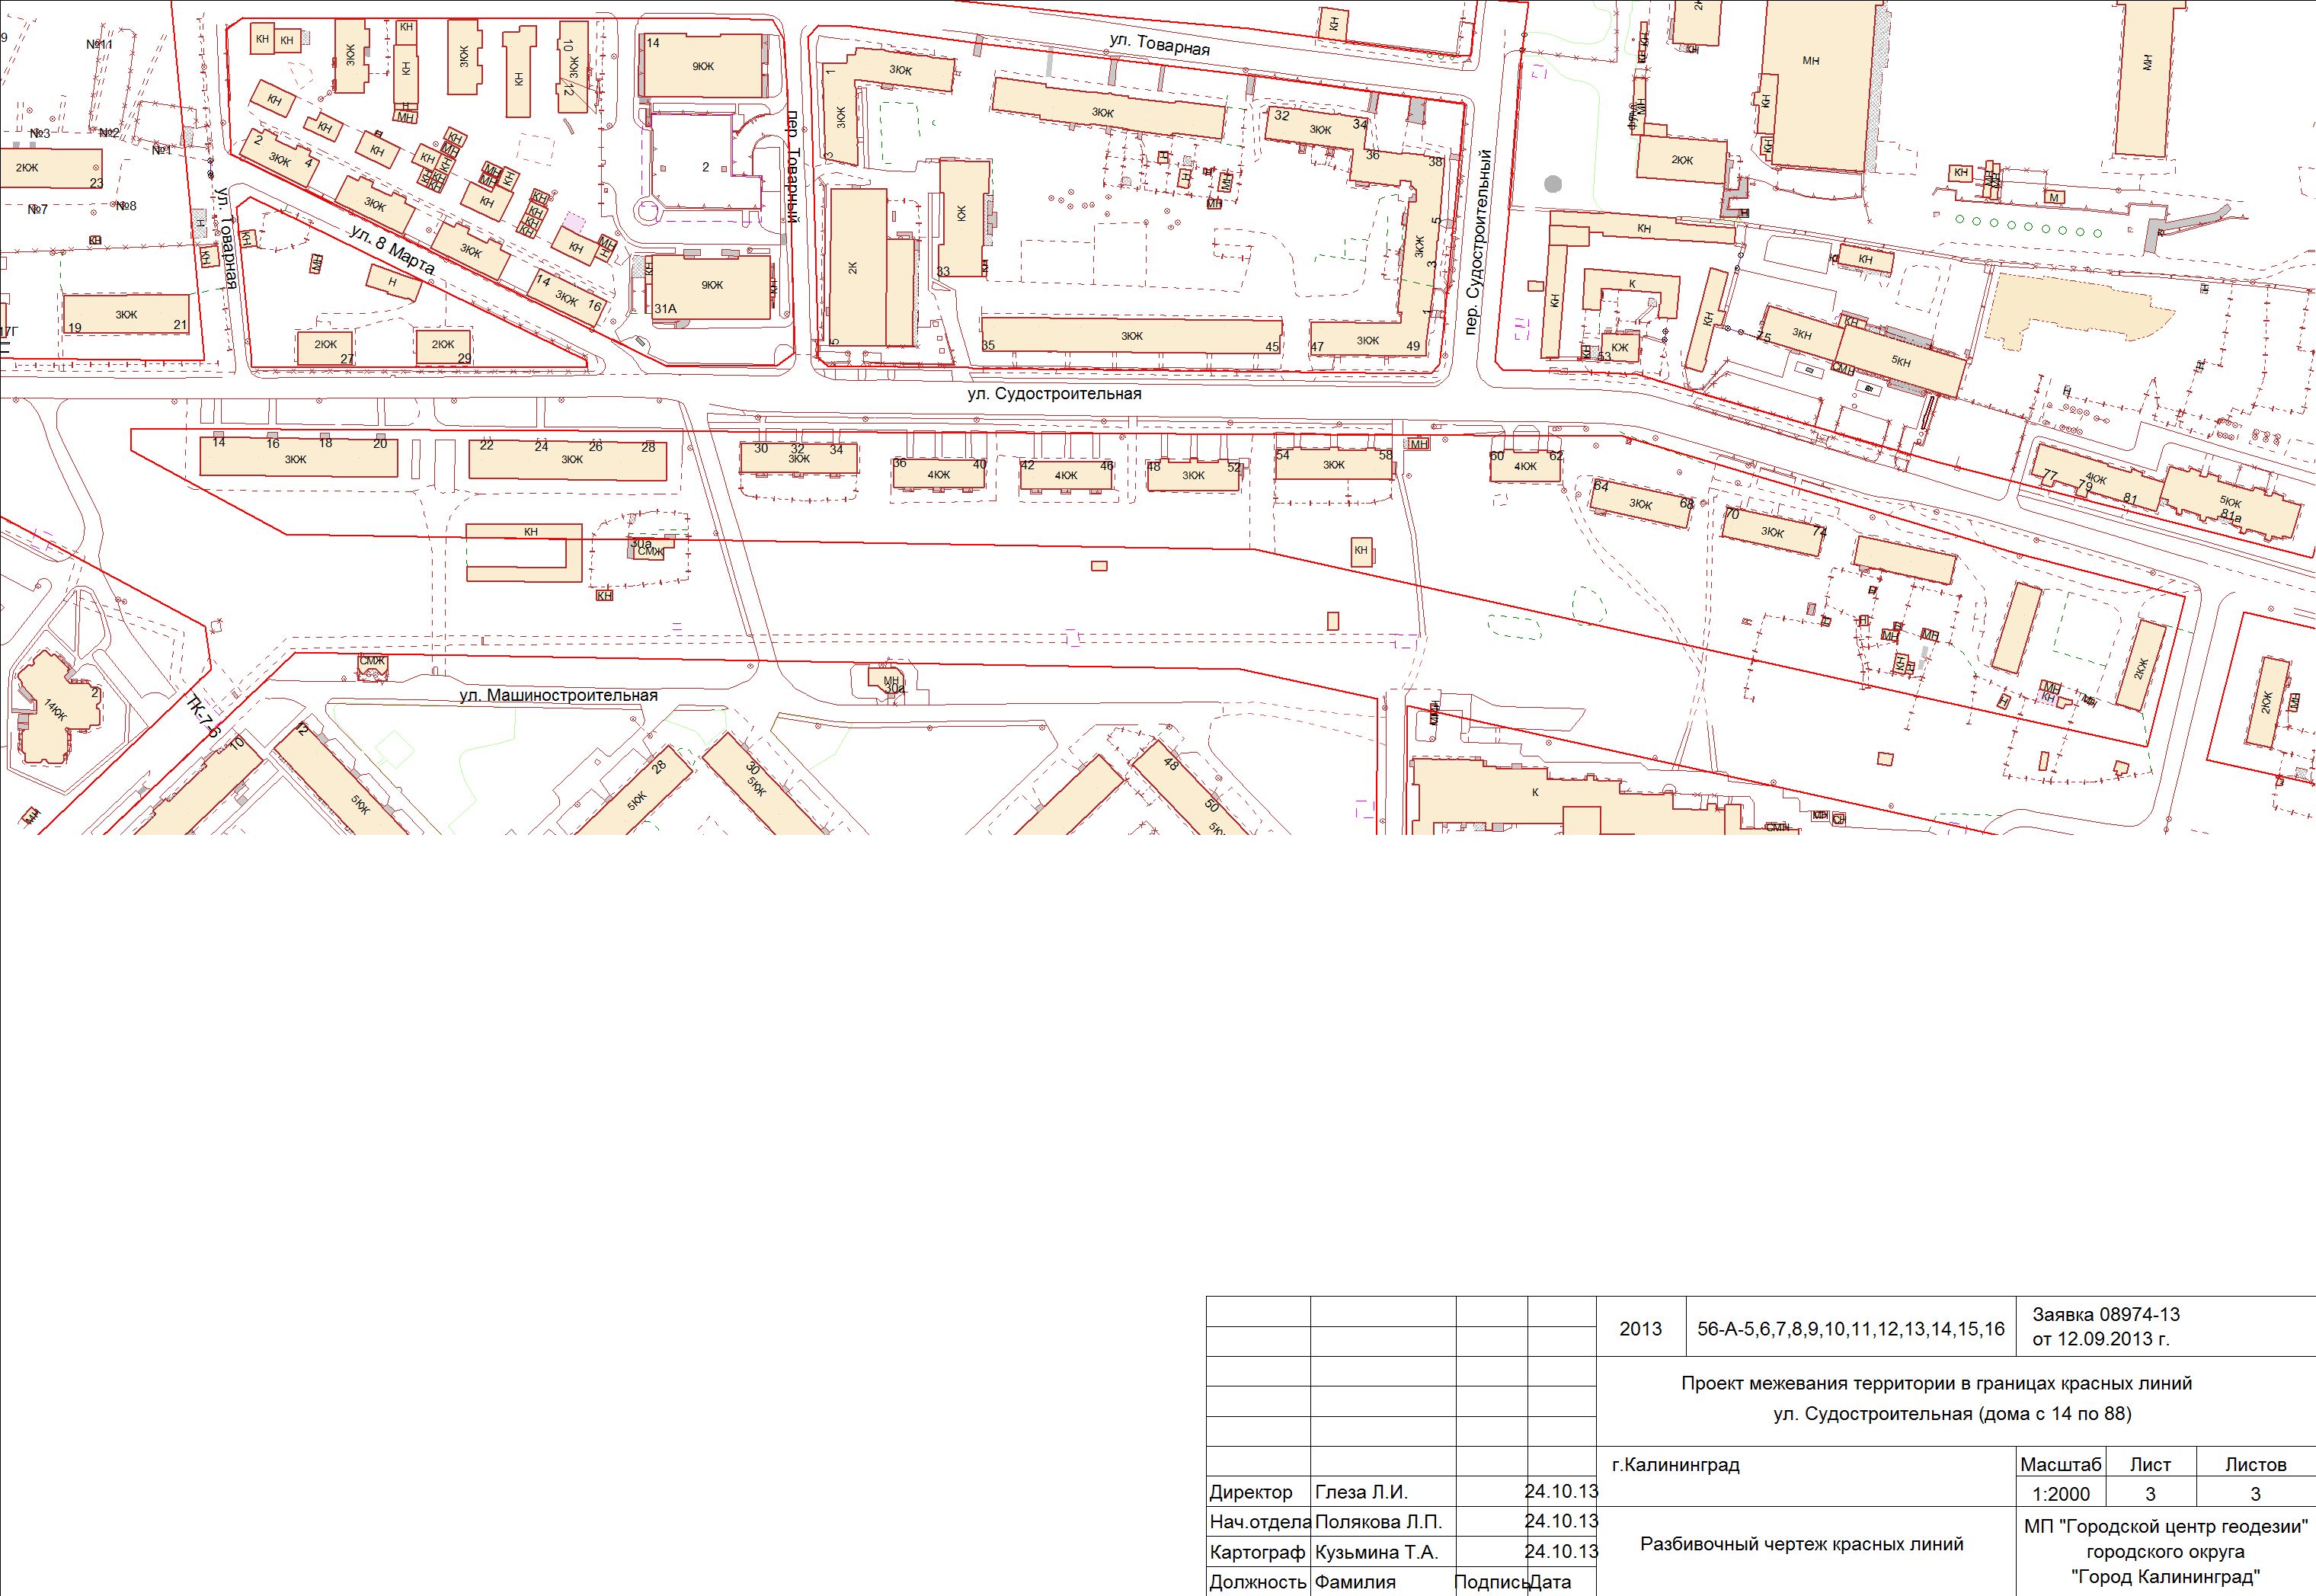Click the year '2013' cell
2316x1596 pixels.
pos(1640,1329)
